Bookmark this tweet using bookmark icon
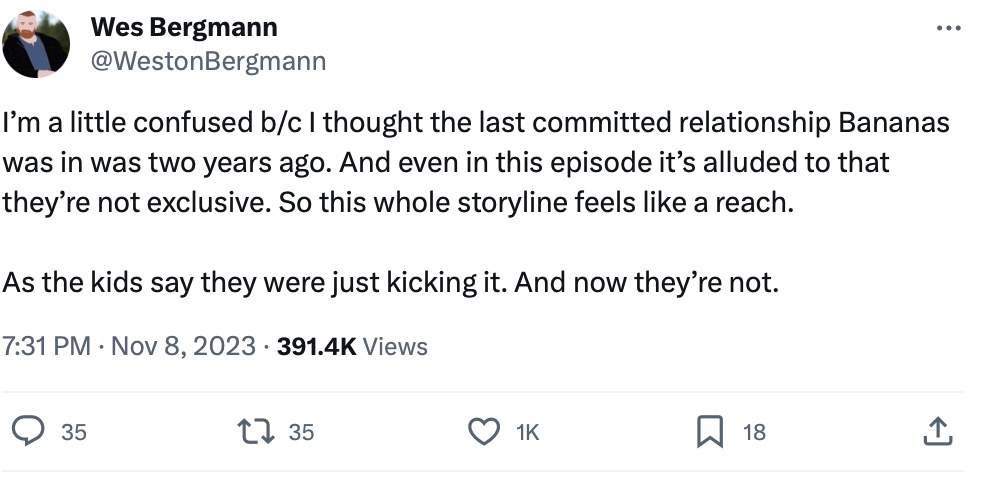The height and width of the screenshot is (482, 984). coord(710,432)
